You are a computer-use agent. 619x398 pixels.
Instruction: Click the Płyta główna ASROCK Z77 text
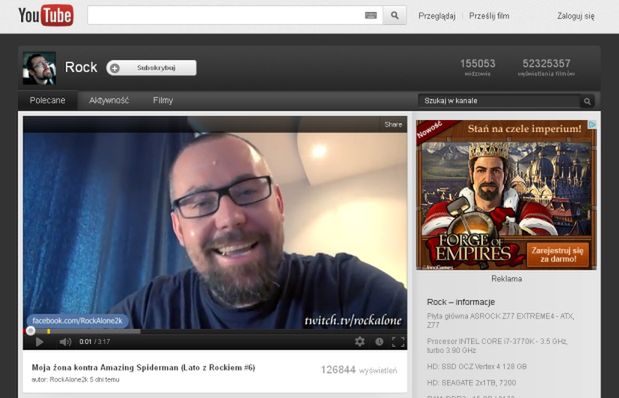coord(501,320)
